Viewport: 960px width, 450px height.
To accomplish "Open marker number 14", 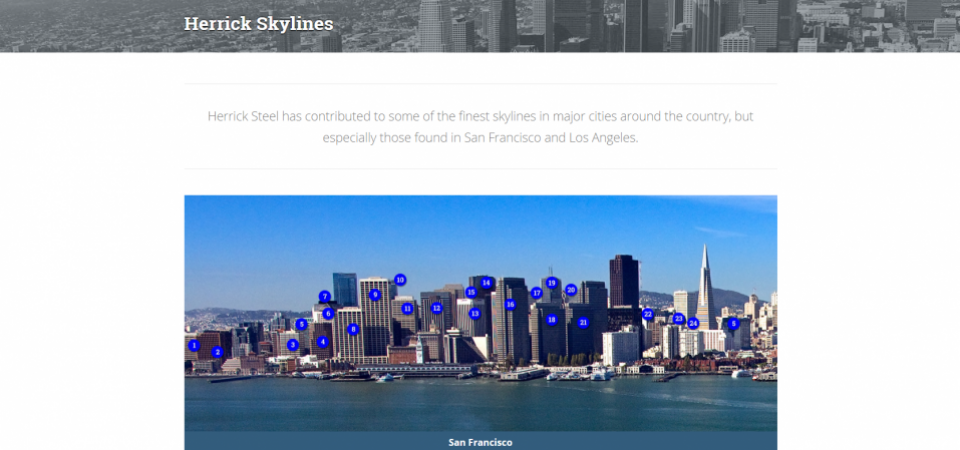I will point(486,283).
